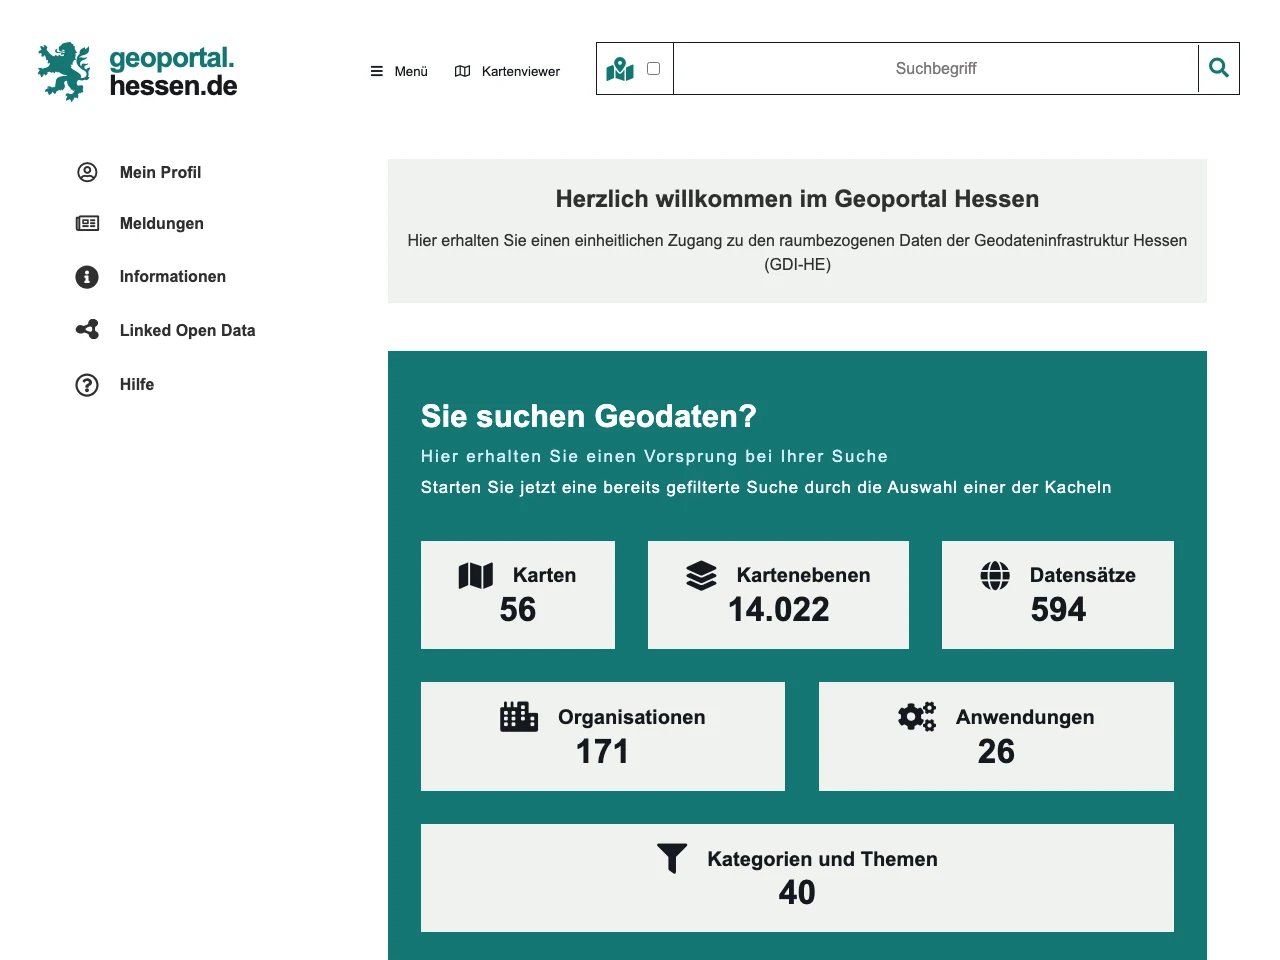Click the Organisationen building icon

tap(519, 717)
